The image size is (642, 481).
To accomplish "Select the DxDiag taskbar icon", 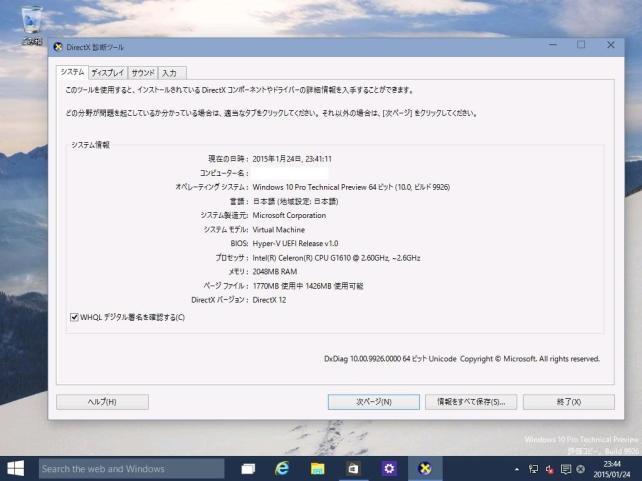I will (x=425, y=468).
